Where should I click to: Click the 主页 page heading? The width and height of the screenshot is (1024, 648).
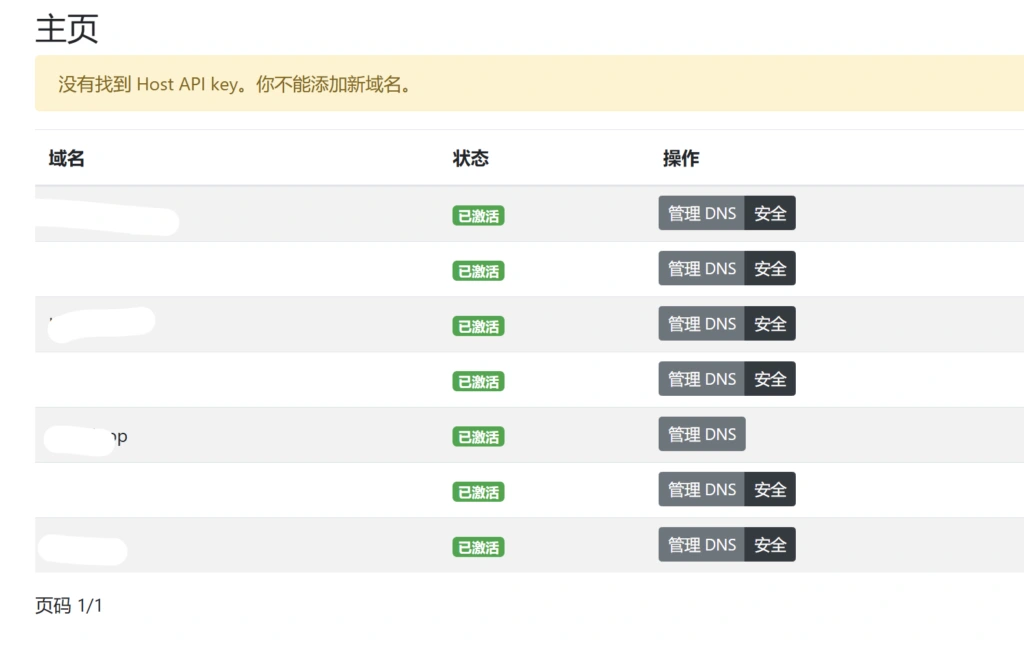tap(67, 28)
